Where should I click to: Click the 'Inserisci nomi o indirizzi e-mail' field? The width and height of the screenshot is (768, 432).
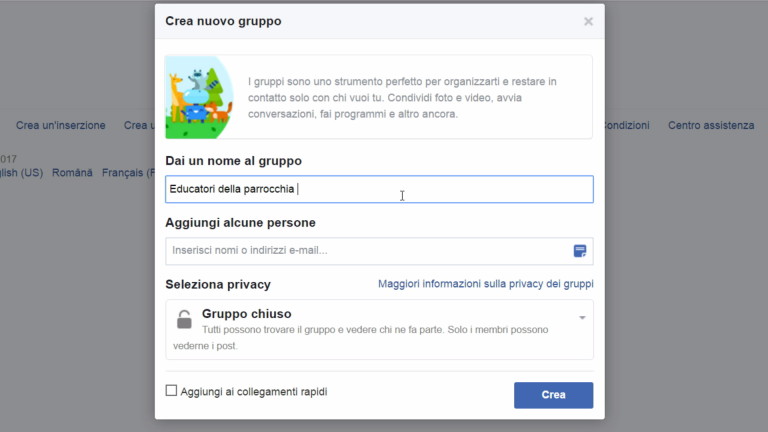pos(366,251)
